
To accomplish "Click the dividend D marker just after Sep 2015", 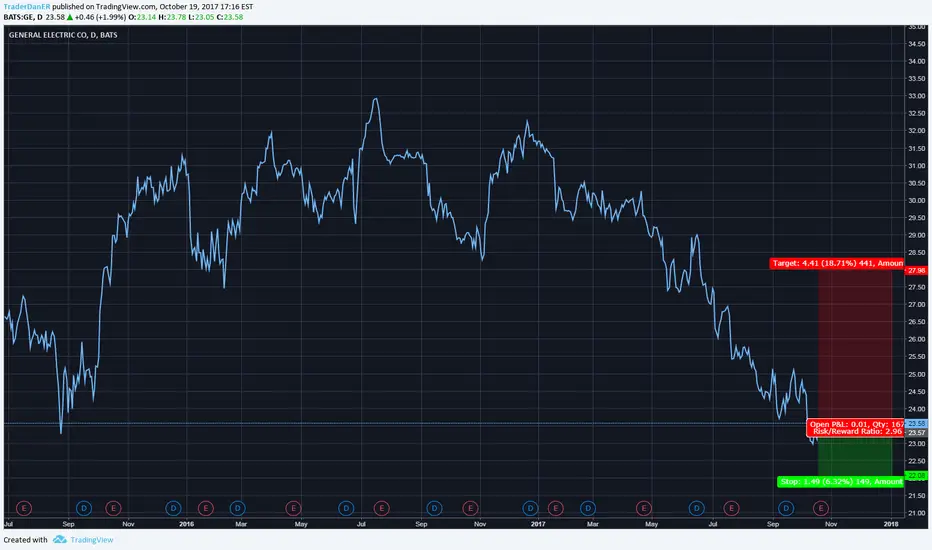I will pos(84,508).
